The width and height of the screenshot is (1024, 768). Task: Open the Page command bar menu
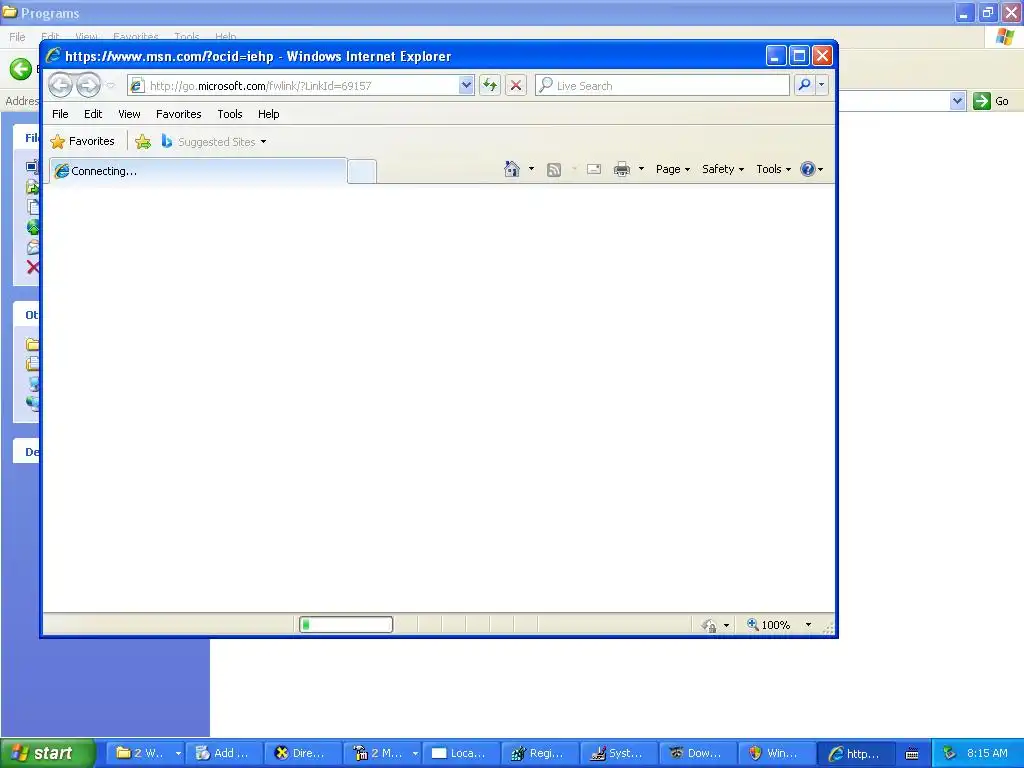(673, 169)
